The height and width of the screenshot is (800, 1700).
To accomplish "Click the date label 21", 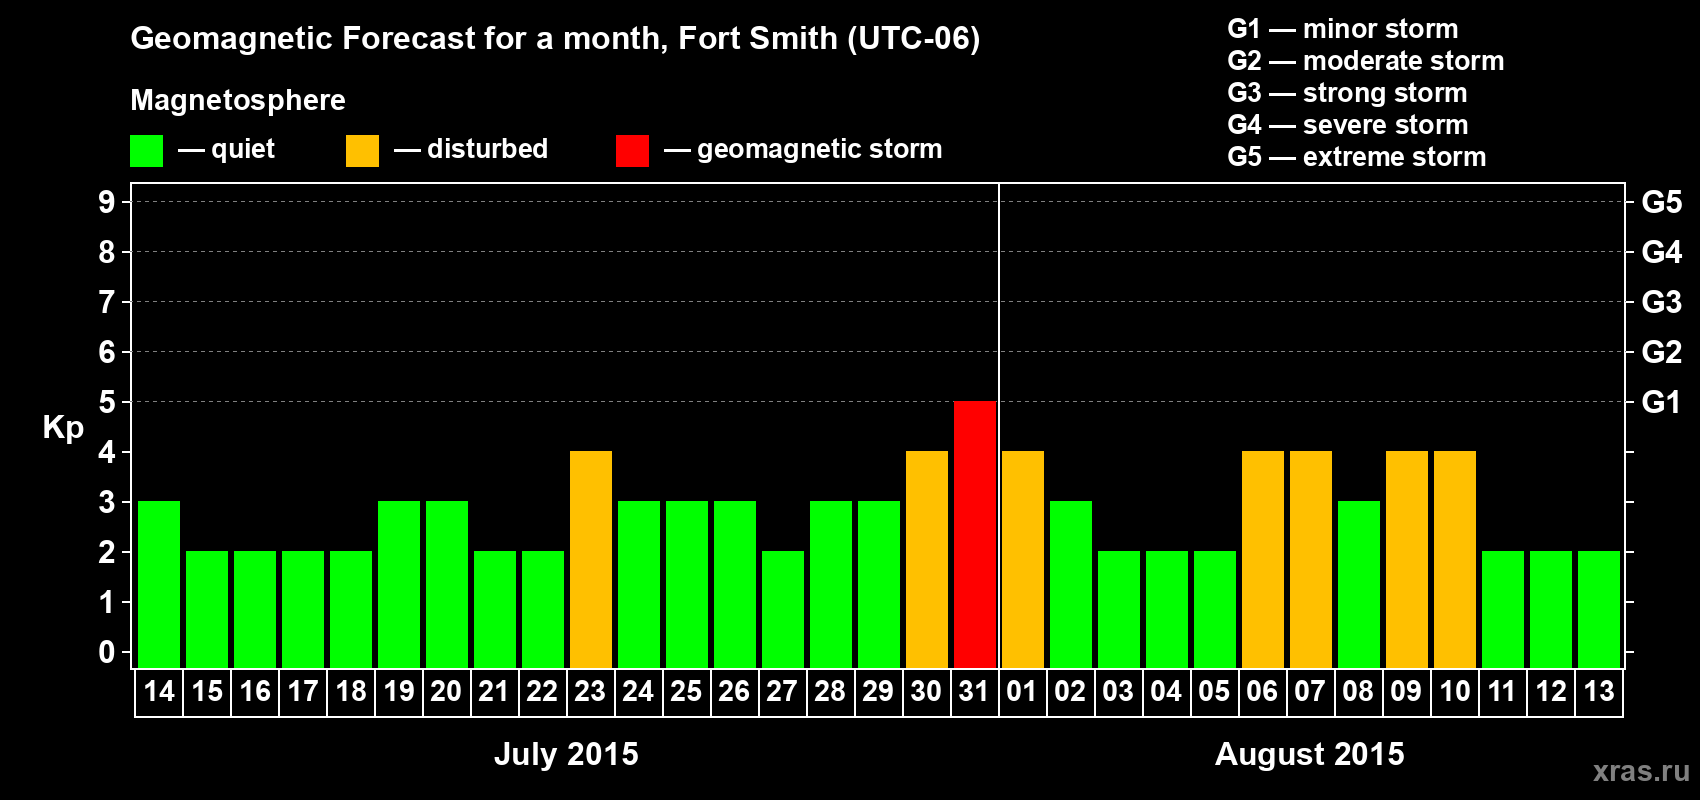I will 494,691.
